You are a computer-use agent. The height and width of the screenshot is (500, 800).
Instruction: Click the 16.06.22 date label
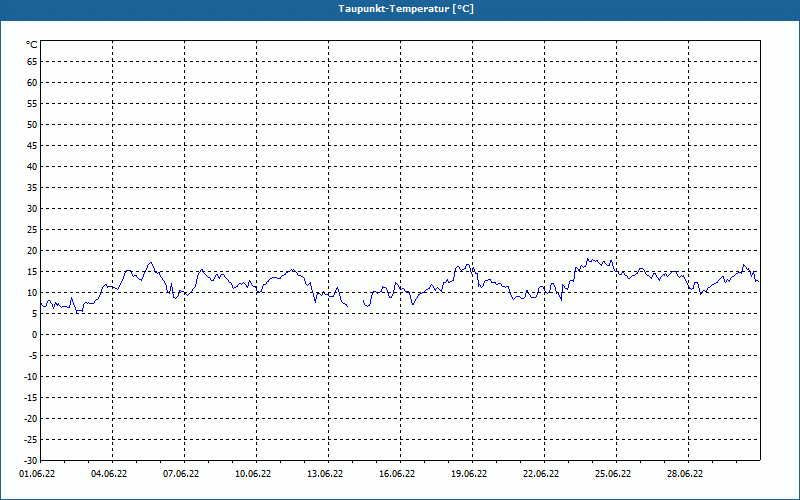point(397,474)
